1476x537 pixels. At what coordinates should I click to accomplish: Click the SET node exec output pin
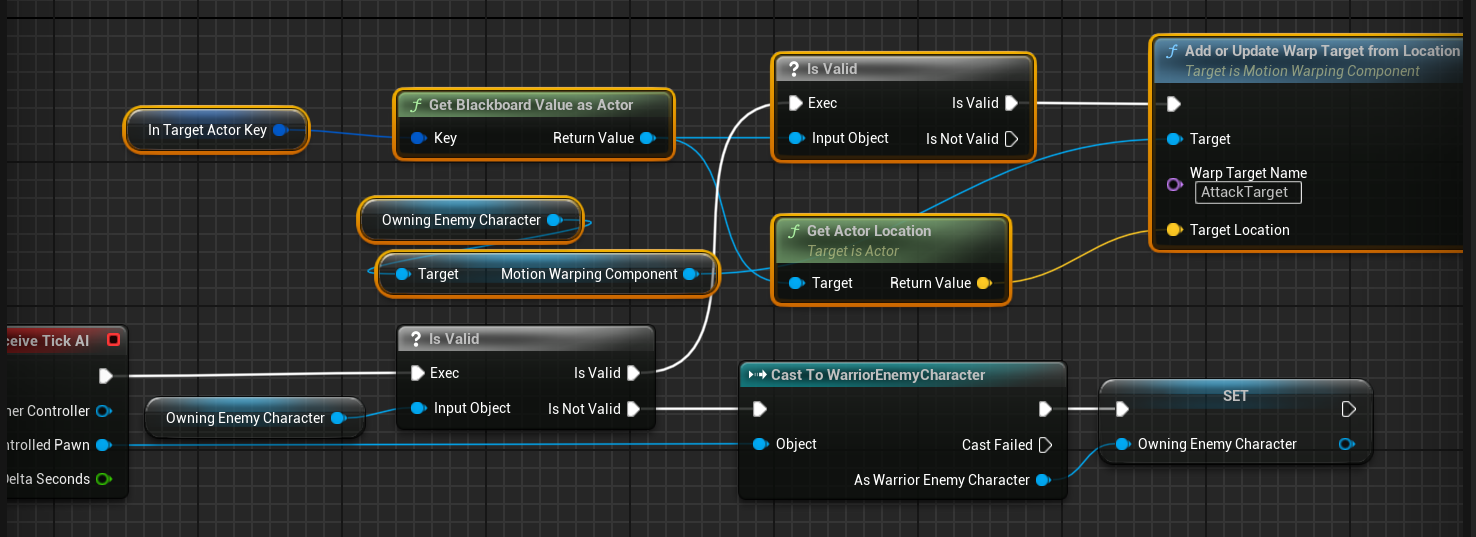1348,409
